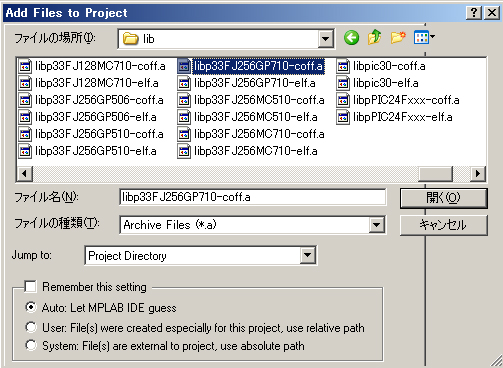Click icon of libp33FJ256GP510-coff.a

coord(25,134)
